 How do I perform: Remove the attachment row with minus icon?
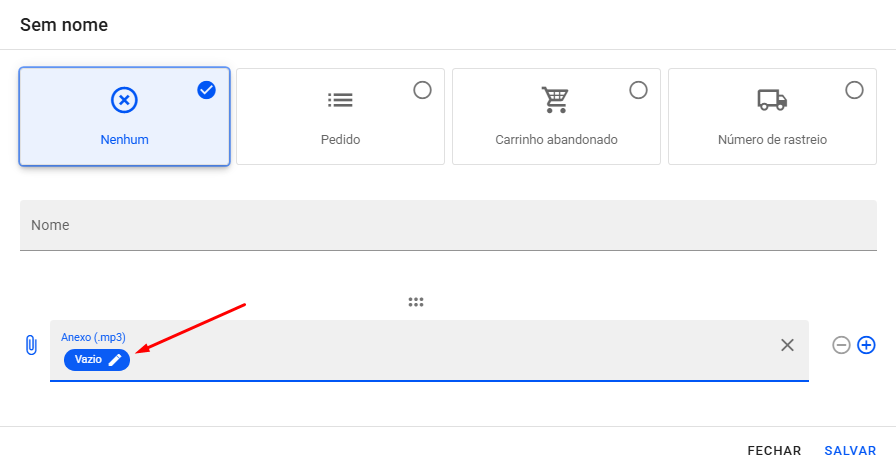coord(841,345)
